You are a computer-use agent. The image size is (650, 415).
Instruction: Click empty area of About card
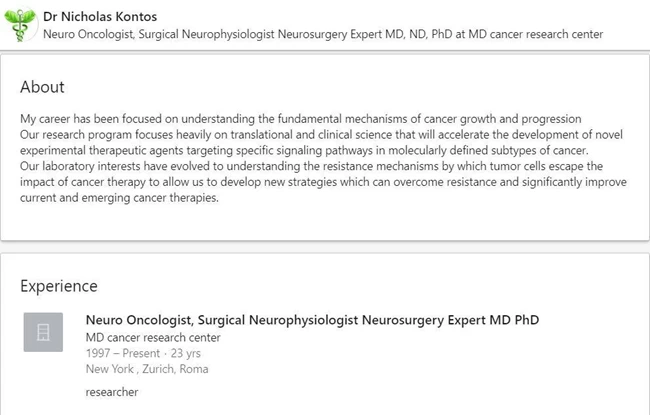coord(415,220)
